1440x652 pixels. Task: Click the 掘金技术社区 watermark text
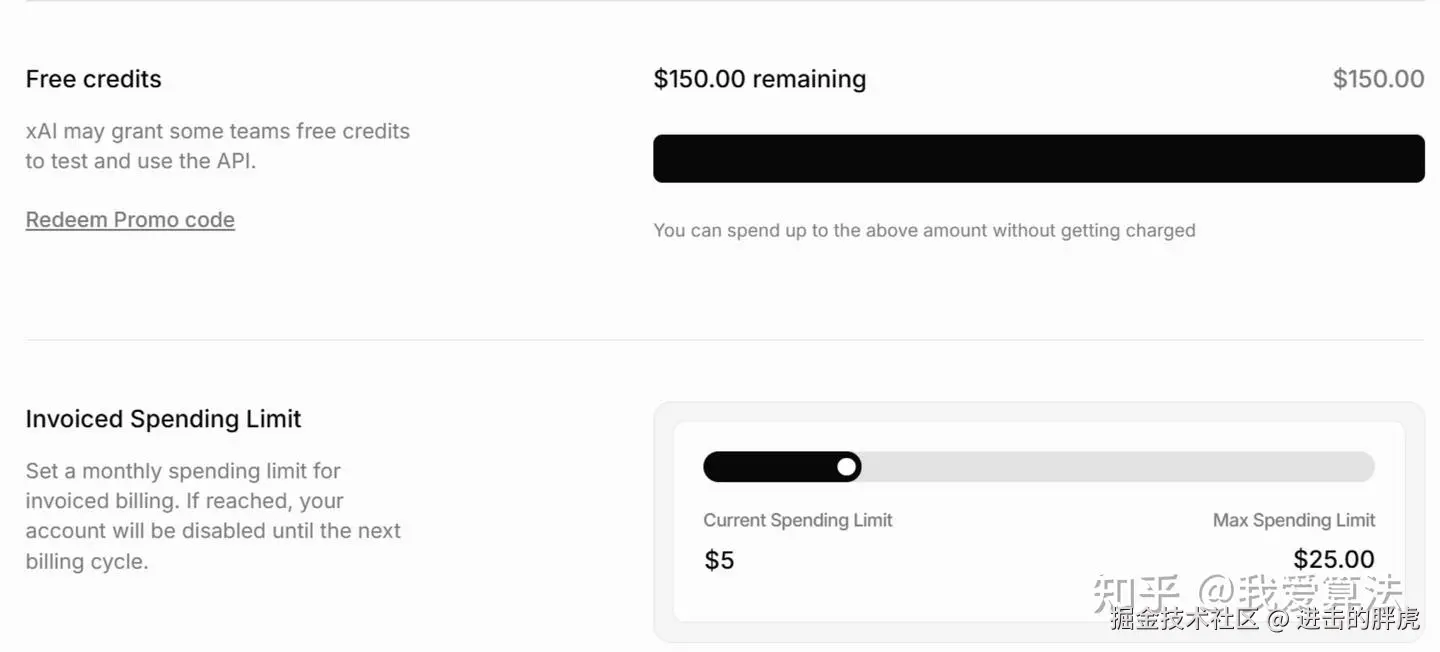pos(1184,619)
